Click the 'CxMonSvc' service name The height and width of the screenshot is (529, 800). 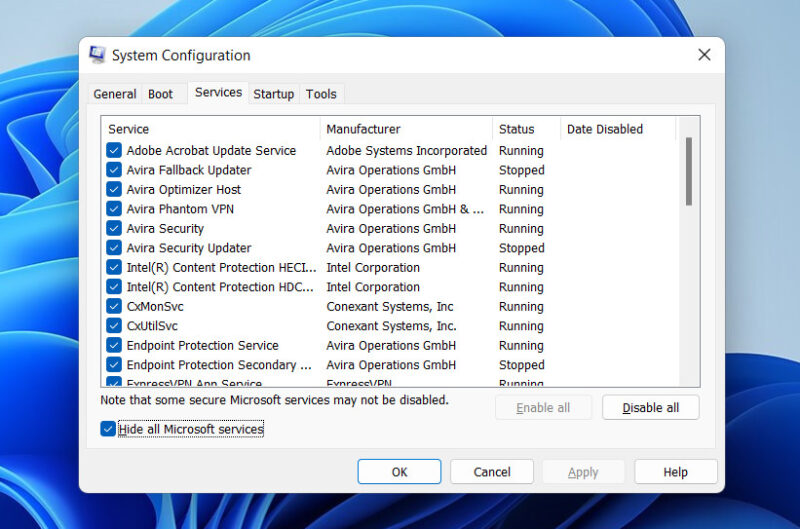155,306
